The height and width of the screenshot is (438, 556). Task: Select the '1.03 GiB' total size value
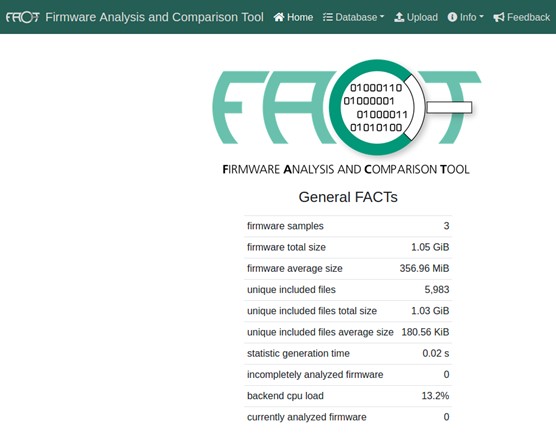click(430, 311)
